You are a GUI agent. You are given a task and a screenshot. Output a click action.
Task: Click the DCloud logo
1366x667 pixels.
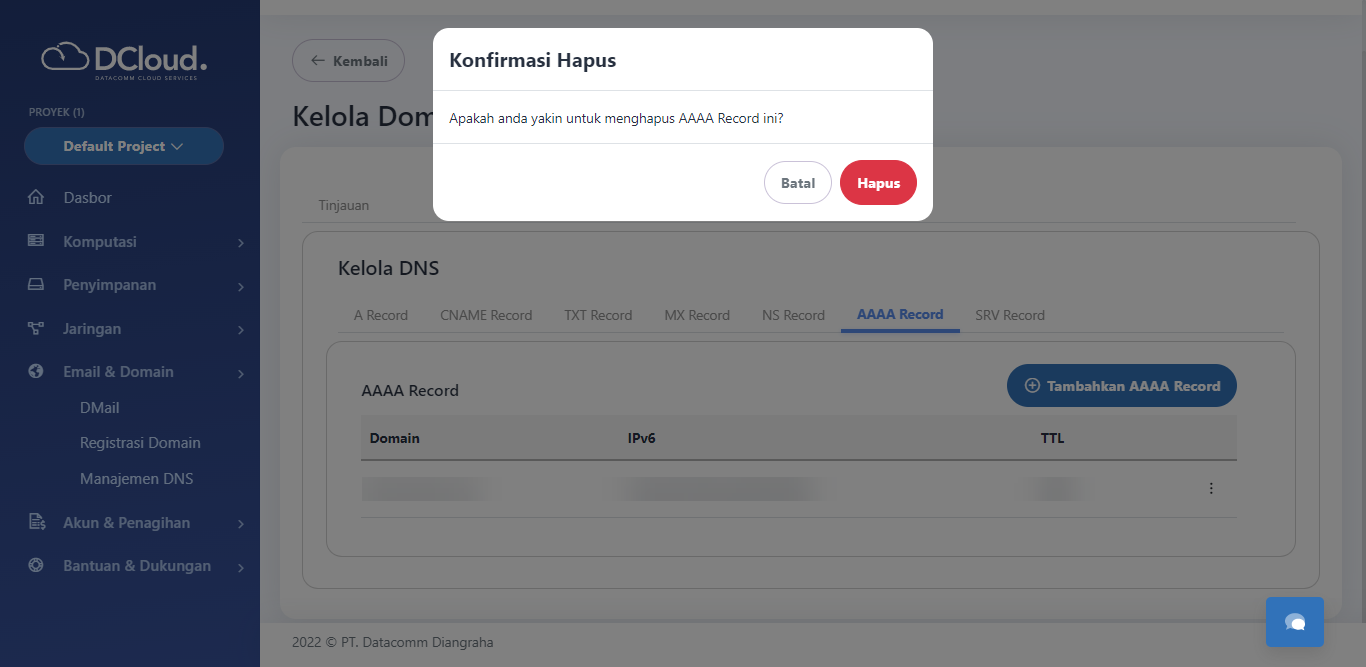pos(125,60)
